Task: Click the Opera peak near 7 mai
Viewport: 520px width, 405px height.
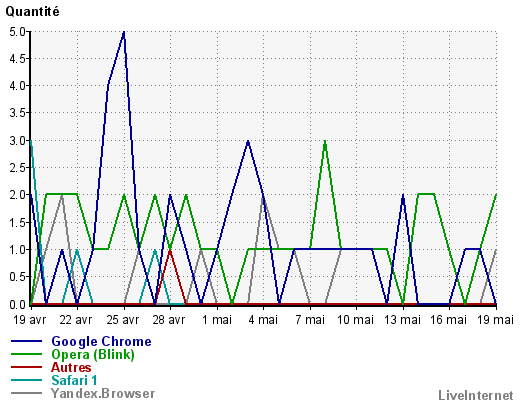Action: pos(325,141)
